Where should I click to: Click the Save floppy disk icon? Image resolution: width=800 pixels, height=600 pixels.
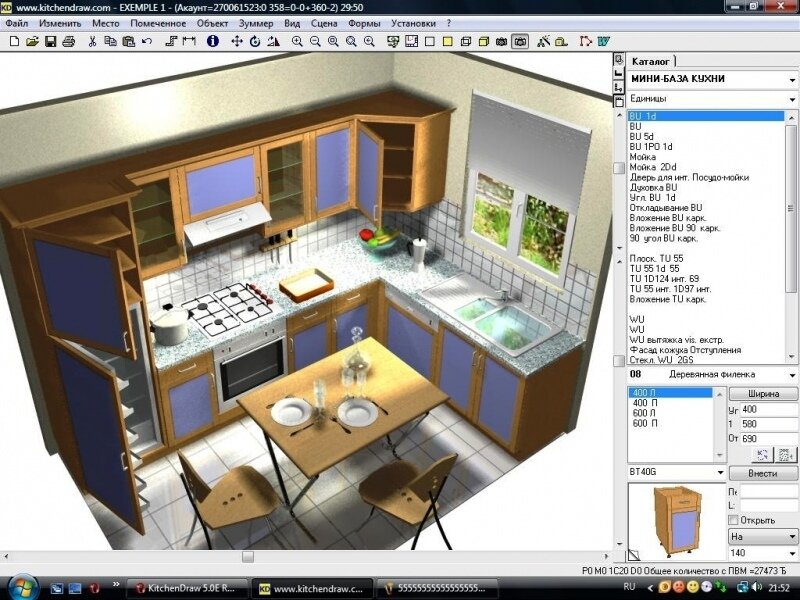[50, 42]
